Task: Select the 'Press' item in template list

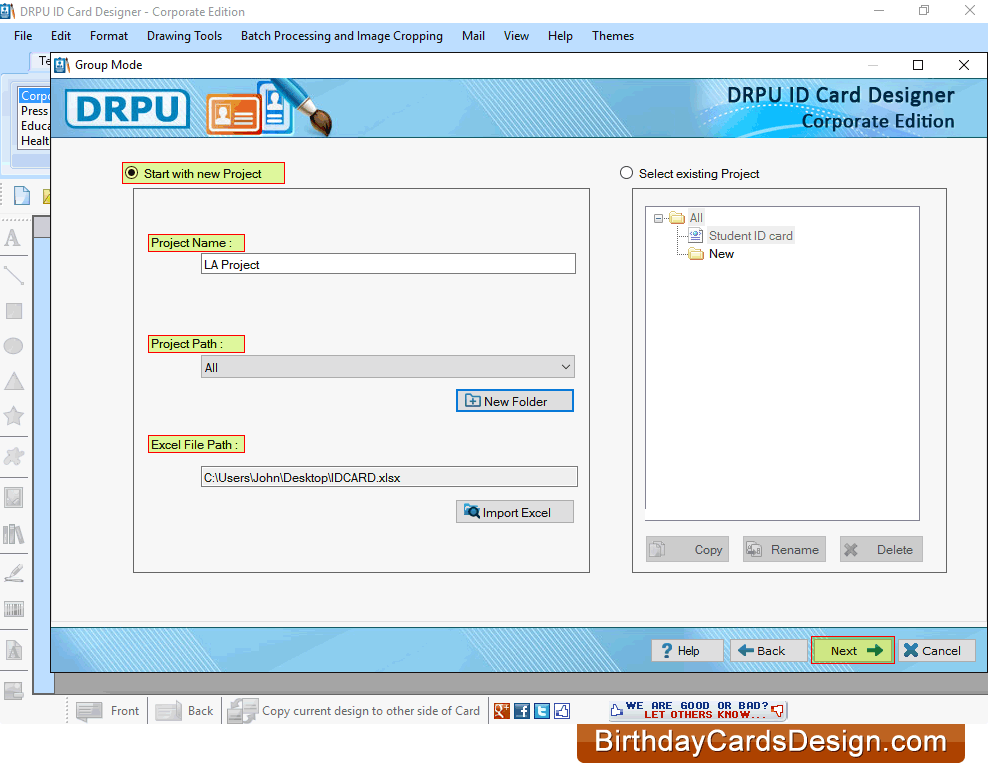Action: click(x=35, y=111)
